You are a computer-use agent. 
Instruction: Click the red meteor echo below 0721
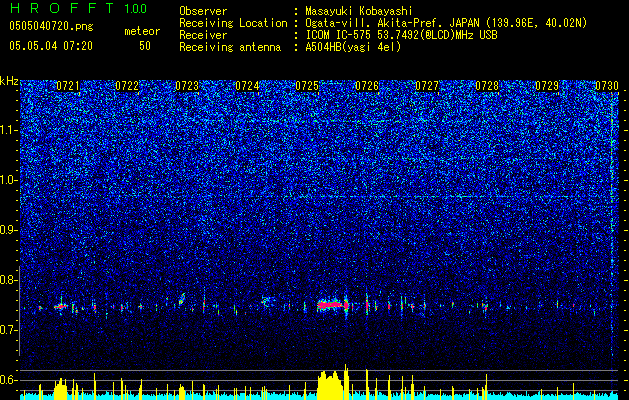pos(61,307)
